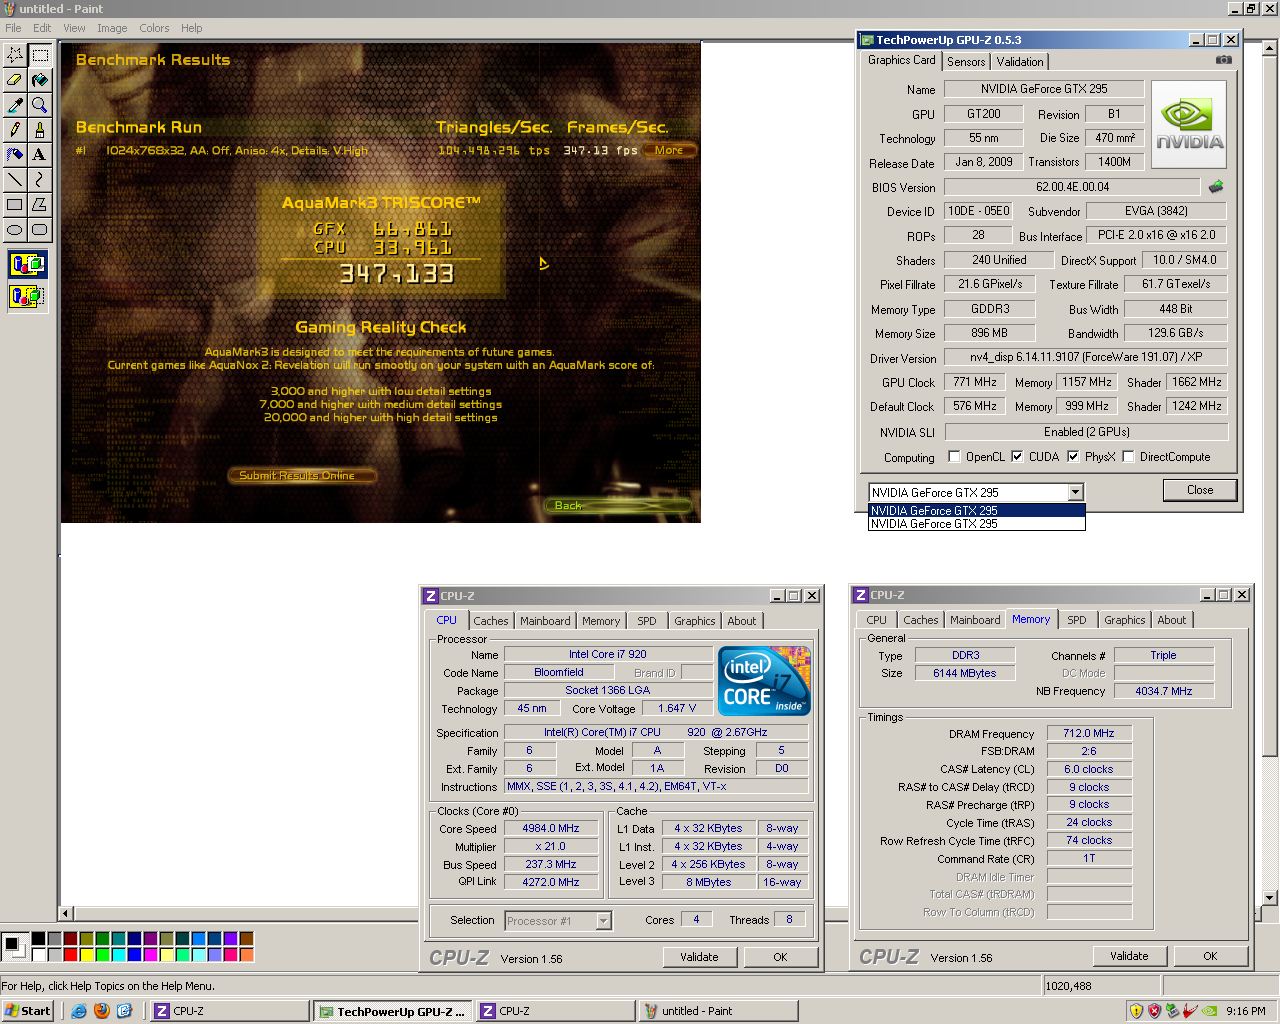
Task: Choose the Airbrush tool in Paint
Action: pyautogui.click(x=15, y=155)
